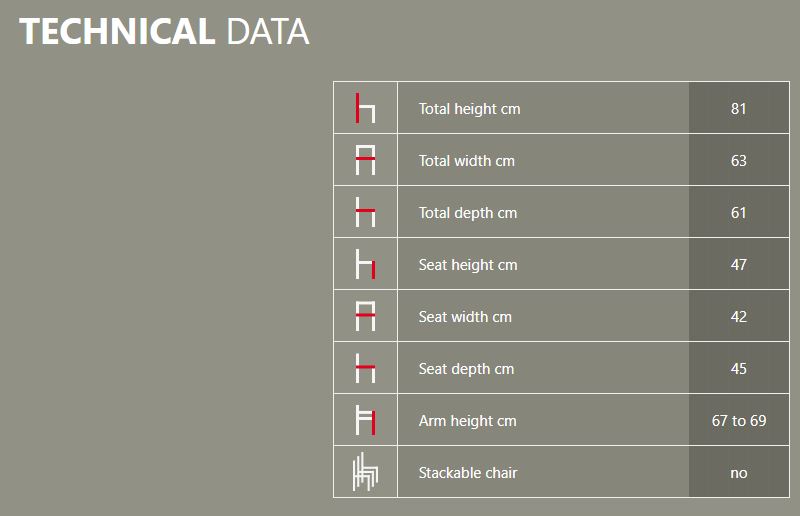Click the TECHNICAL DATA heading
Screen dimensions: 800x516
(165, 32)
